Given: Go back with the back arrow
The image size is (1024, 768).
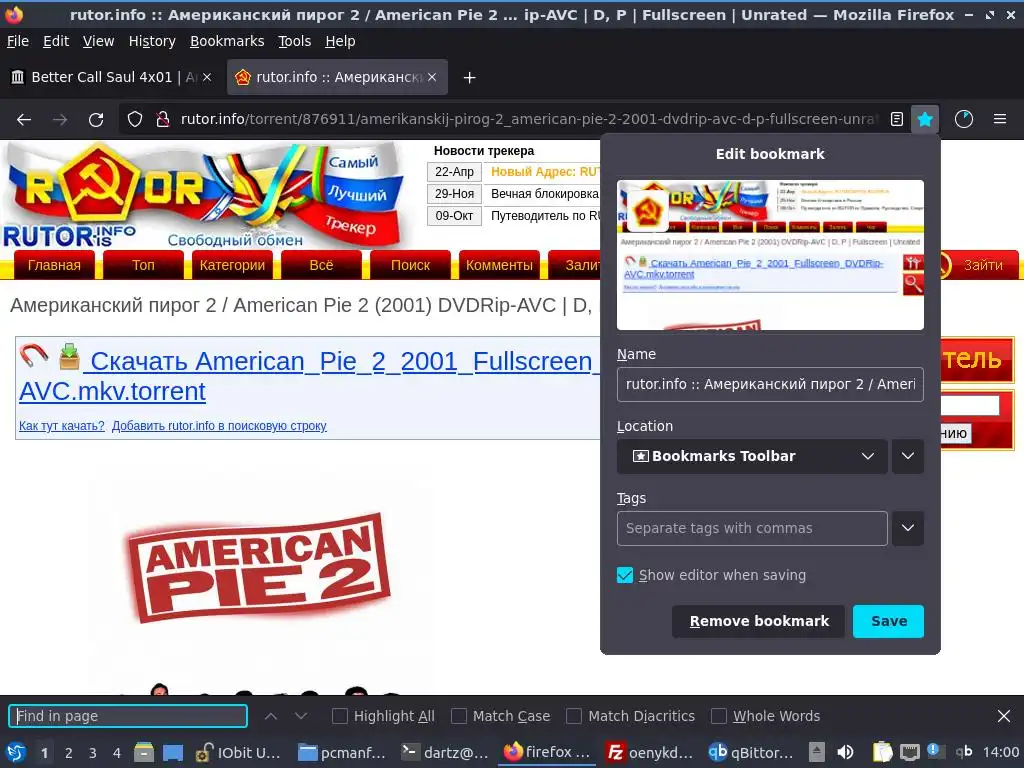Looking at the screenshot, I should (x=24, y=120).
